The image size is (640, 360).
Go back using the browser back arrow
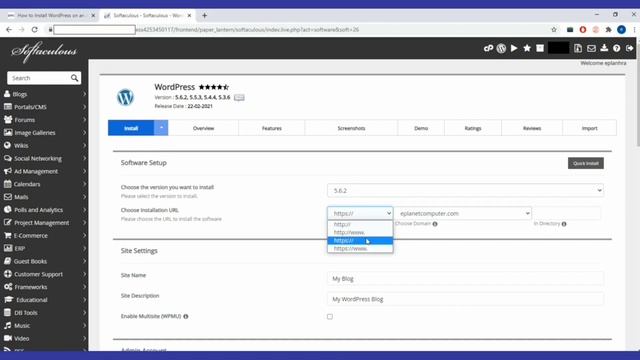(9, 29)
